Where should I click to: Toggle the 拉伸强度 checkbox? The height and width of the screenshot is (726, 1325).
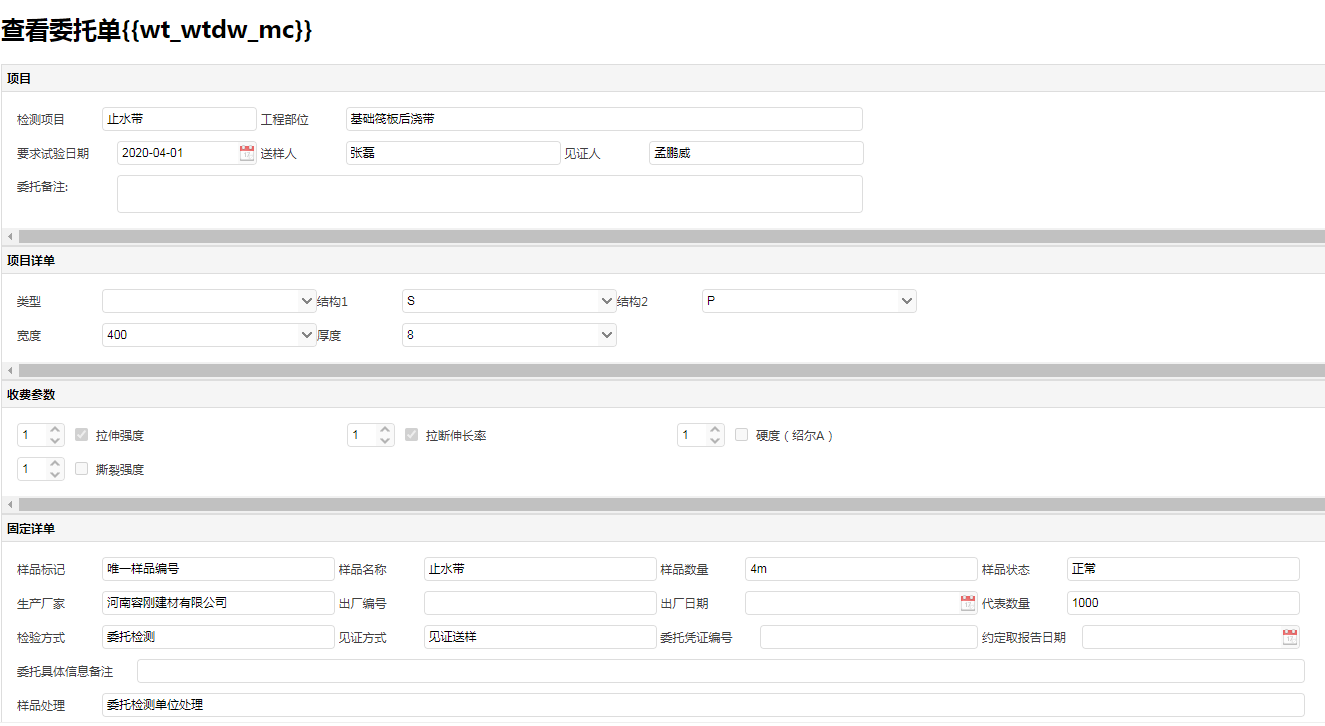82,435
